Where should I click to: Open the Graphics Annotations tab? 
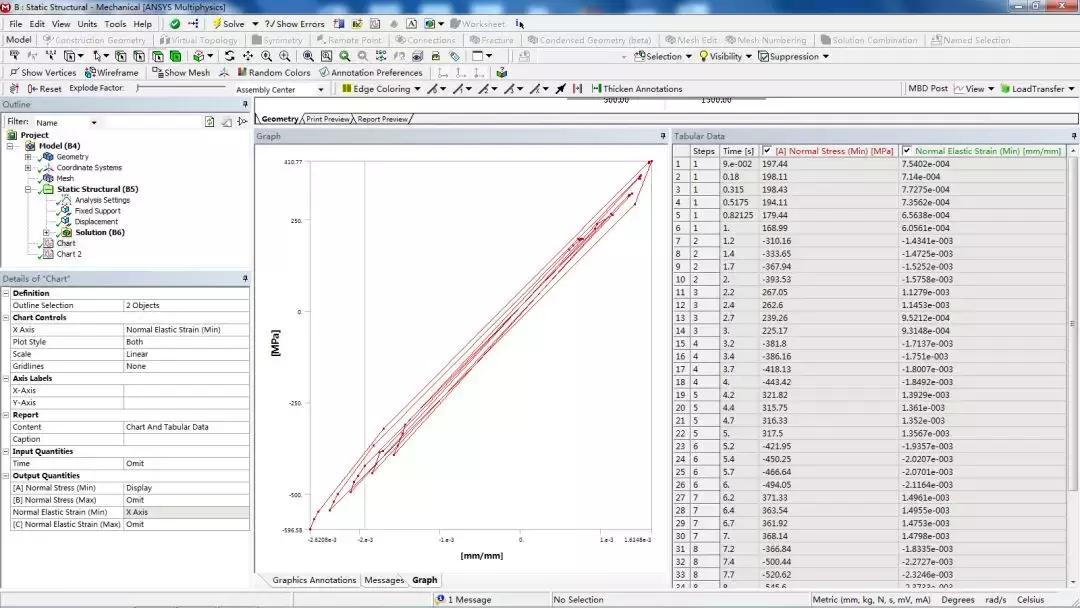314,580
